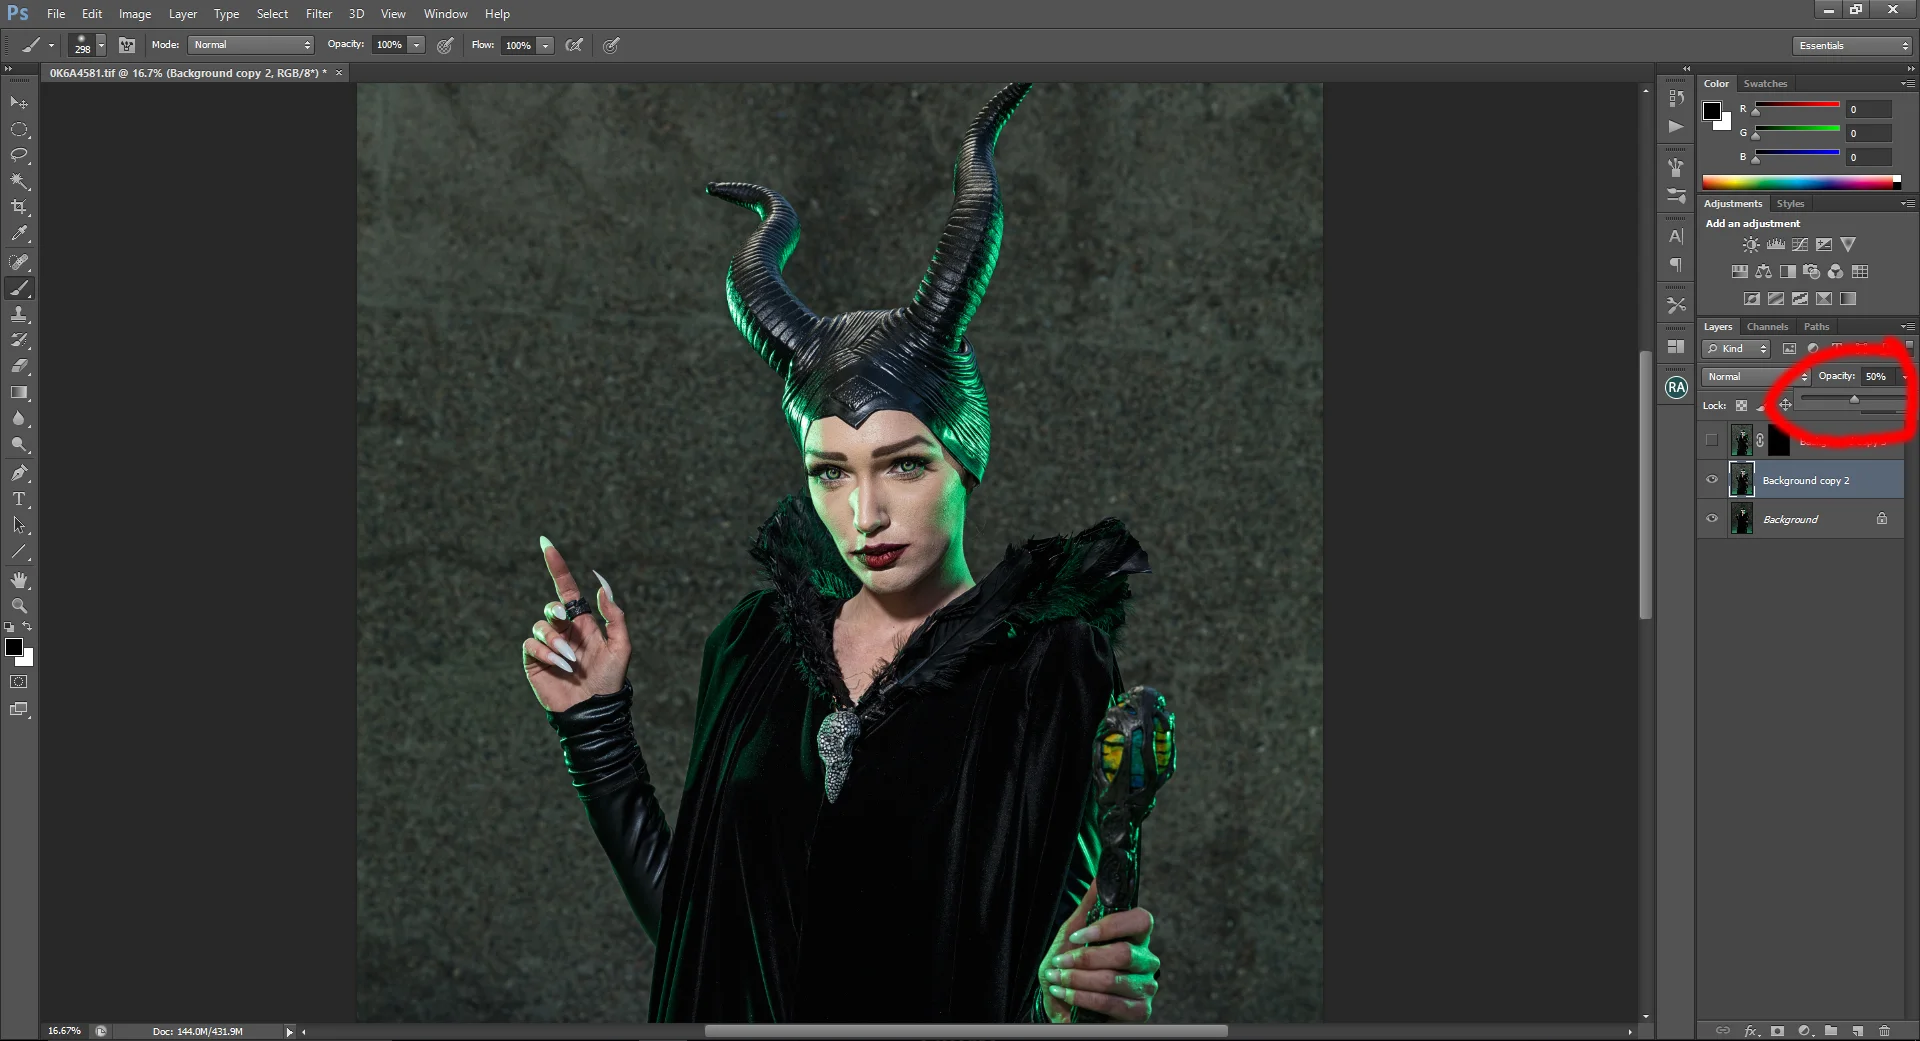
Task: Click the zoom percentage field 16.67%
Action: [x=64, y=1031]
